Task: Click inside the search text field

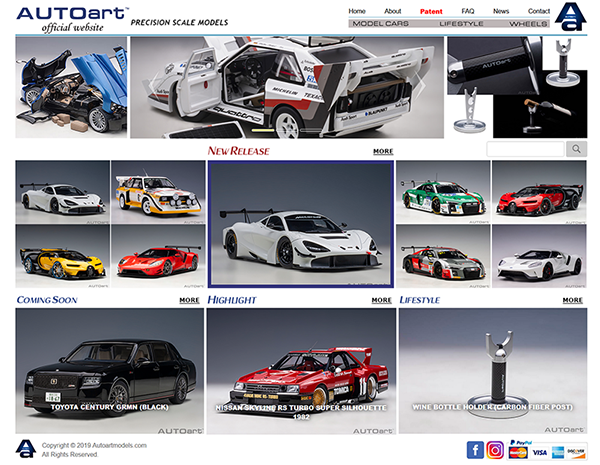Action: click(525, 149)
